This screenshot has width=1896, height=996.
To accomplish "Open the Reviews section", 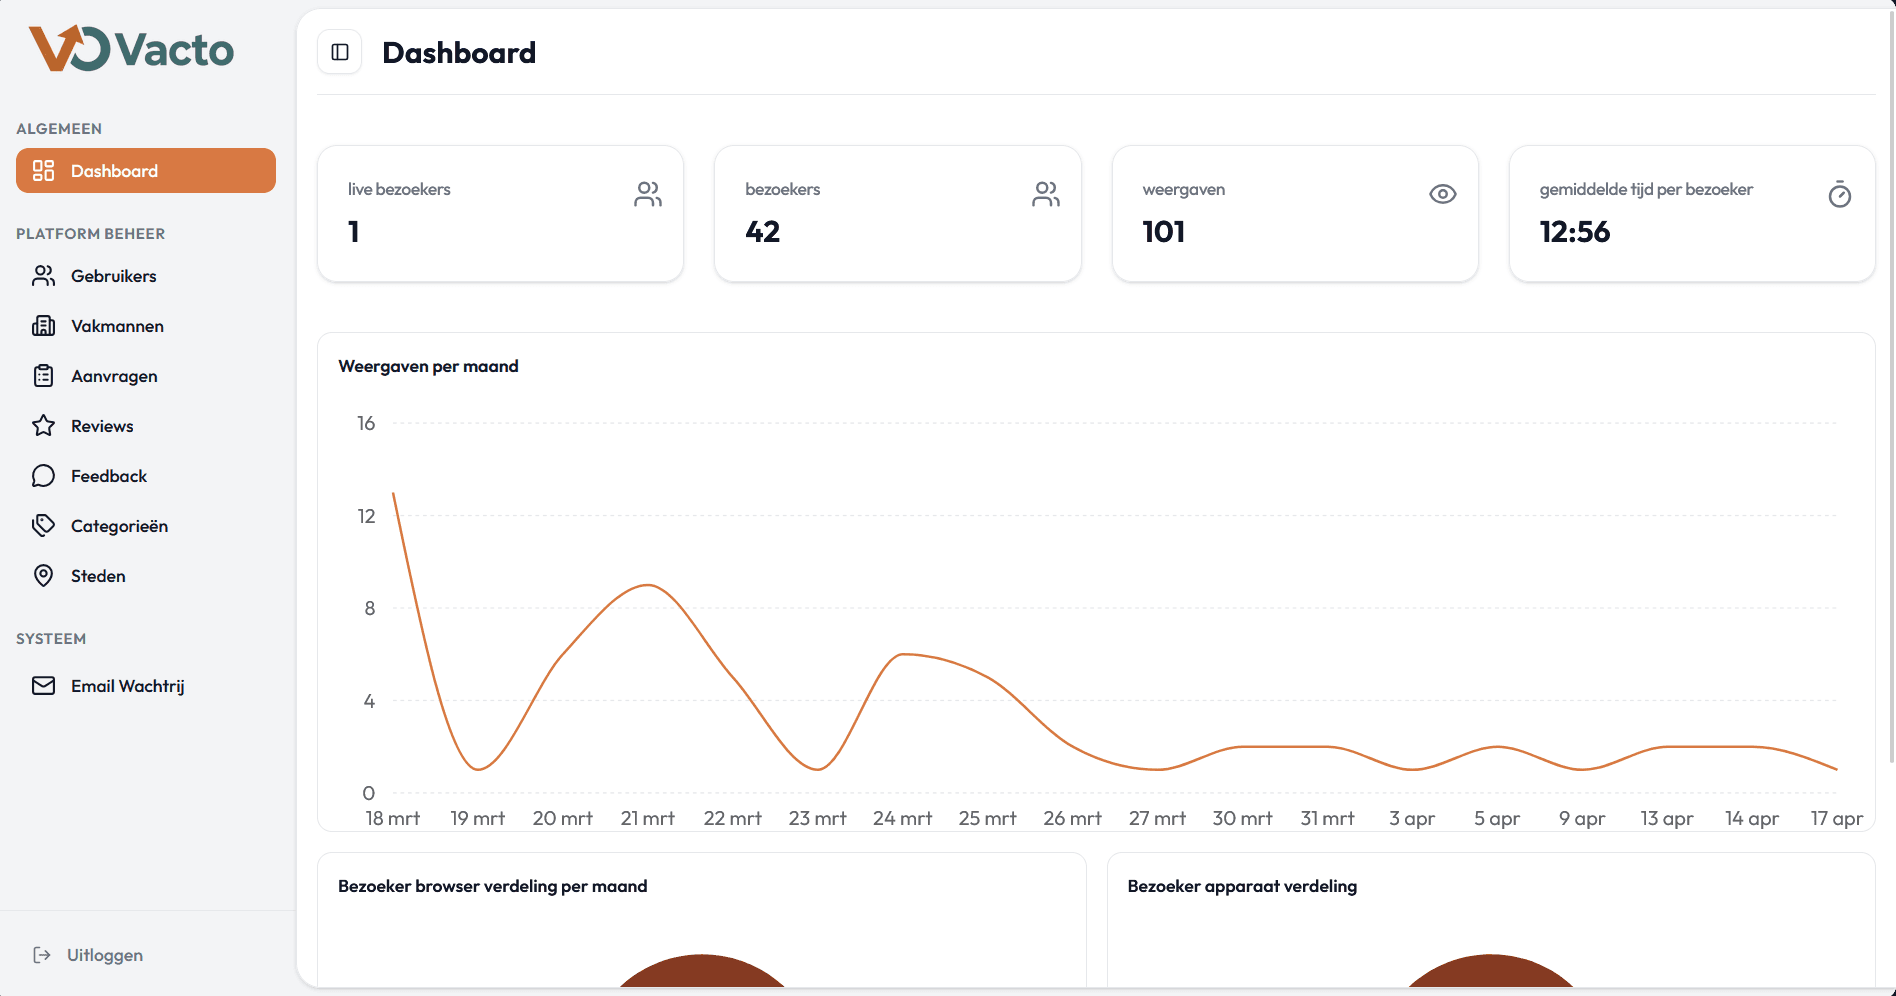I will tap(146, 426).
